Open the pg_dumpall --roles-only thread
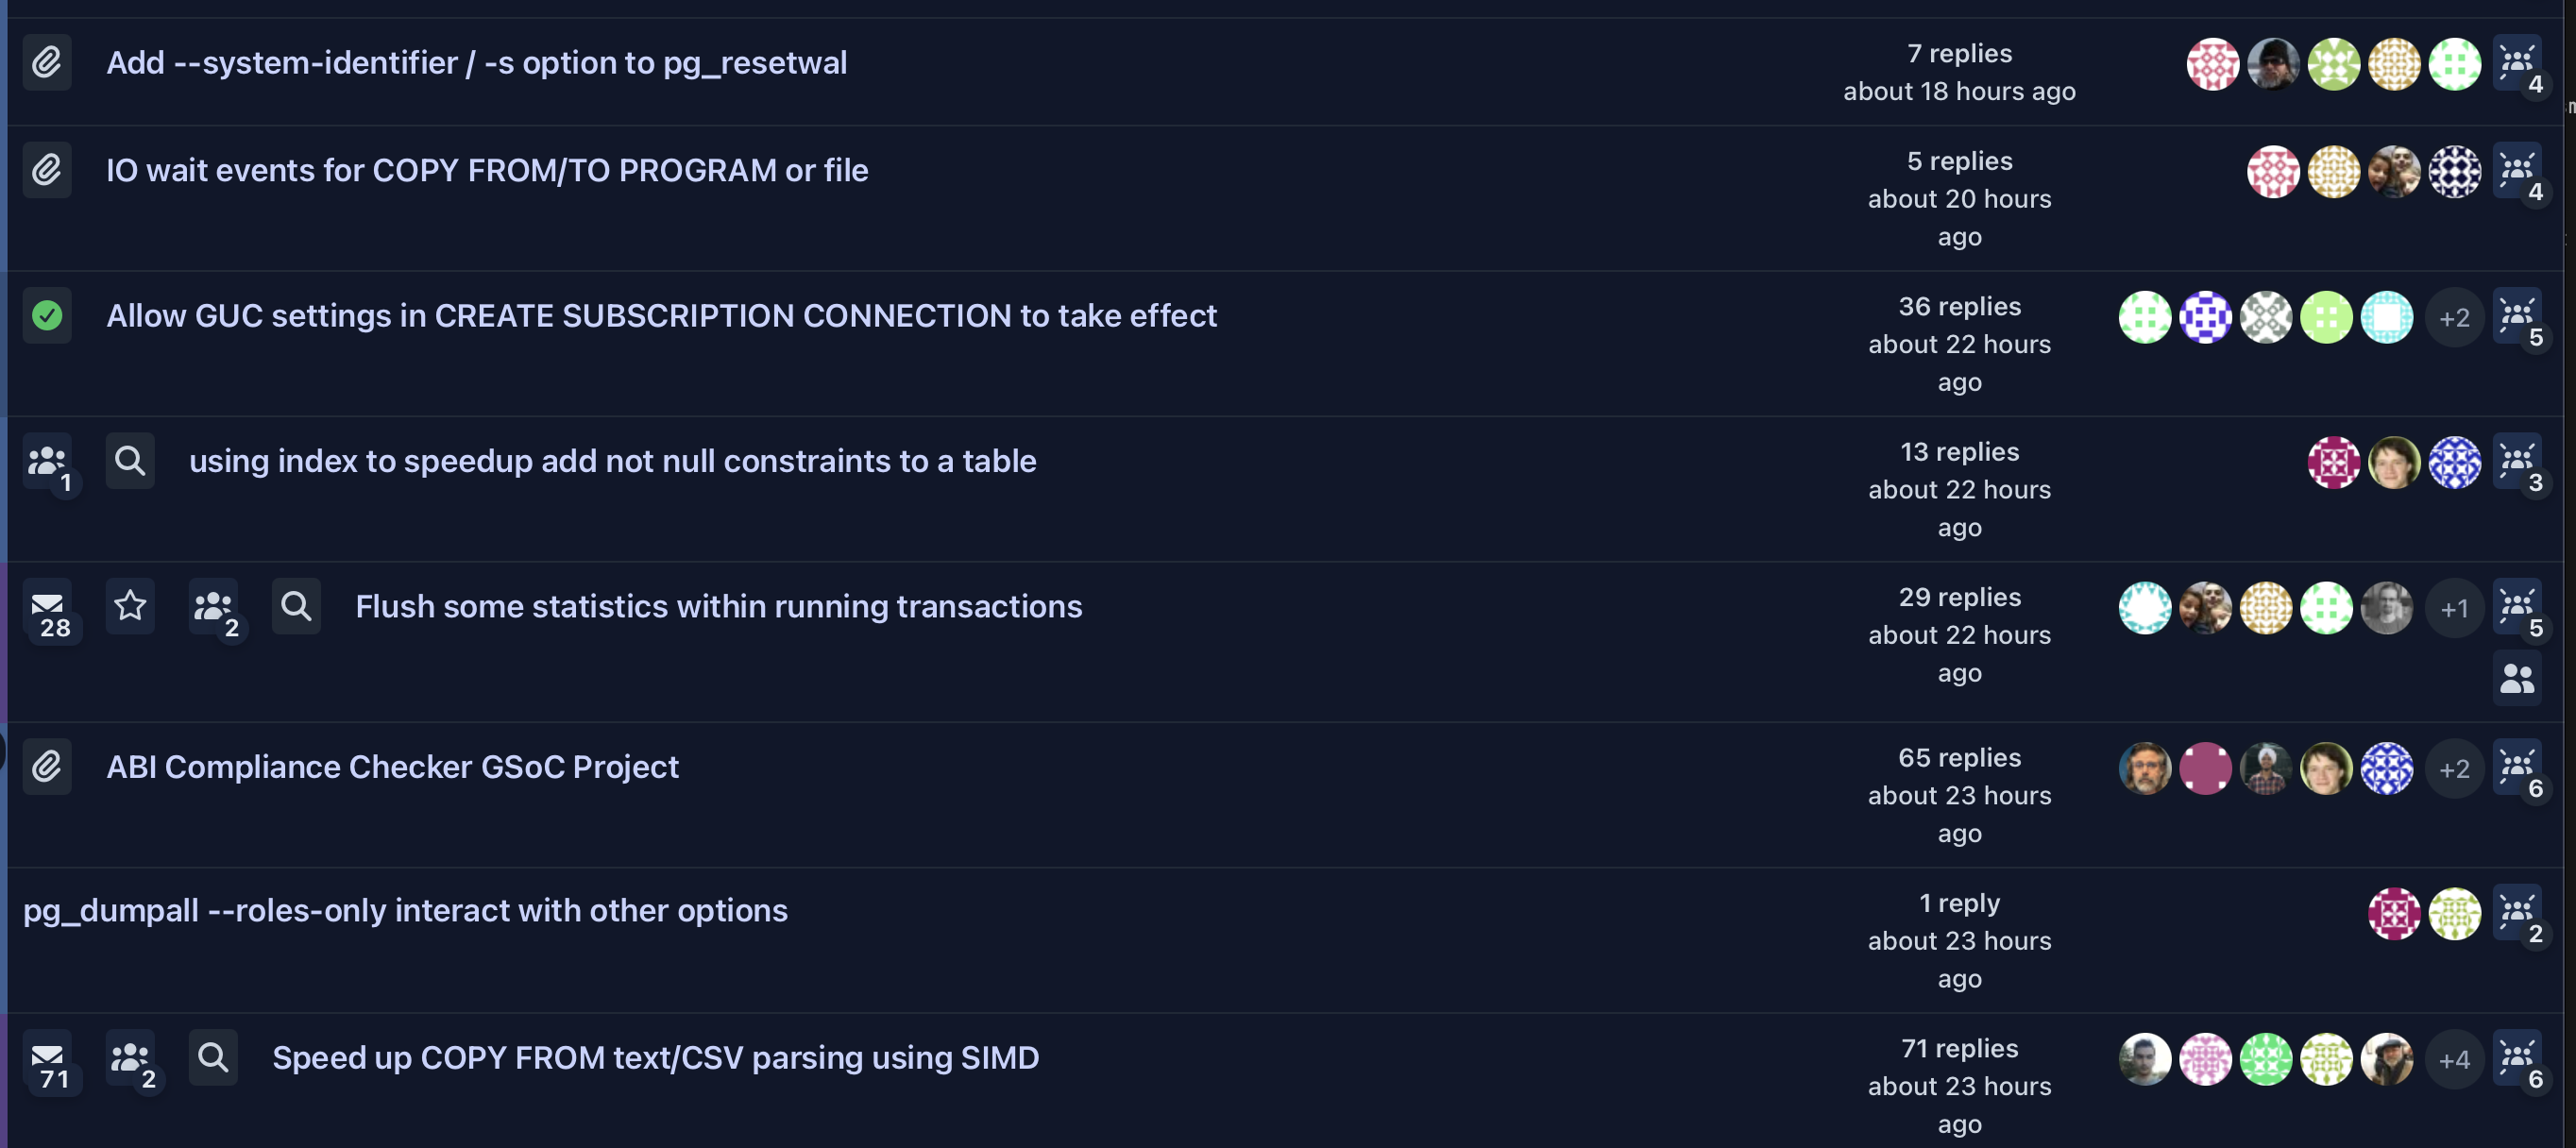 (x=405, y=910)
